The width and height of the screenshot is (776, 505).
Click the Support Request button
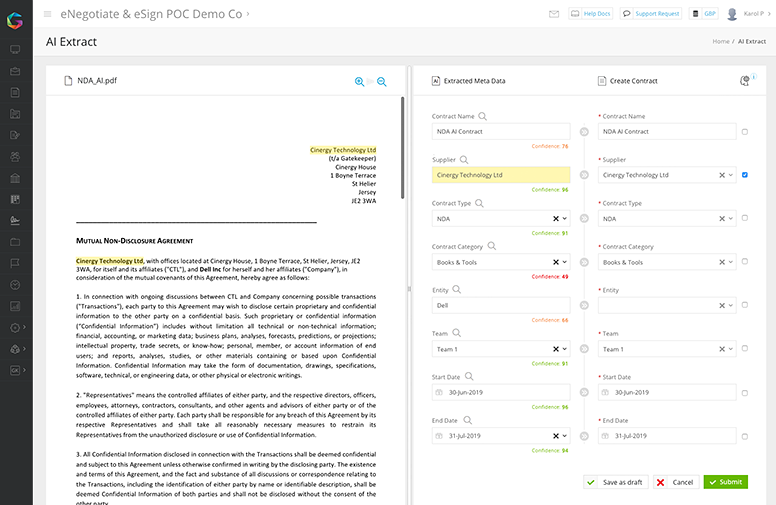(651, 14)
